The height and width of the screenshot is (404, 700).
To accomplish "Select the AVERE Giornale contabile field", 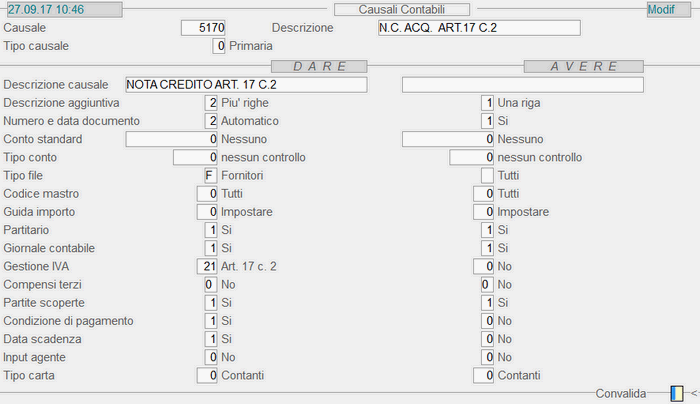I will click(x=487, y=248).
